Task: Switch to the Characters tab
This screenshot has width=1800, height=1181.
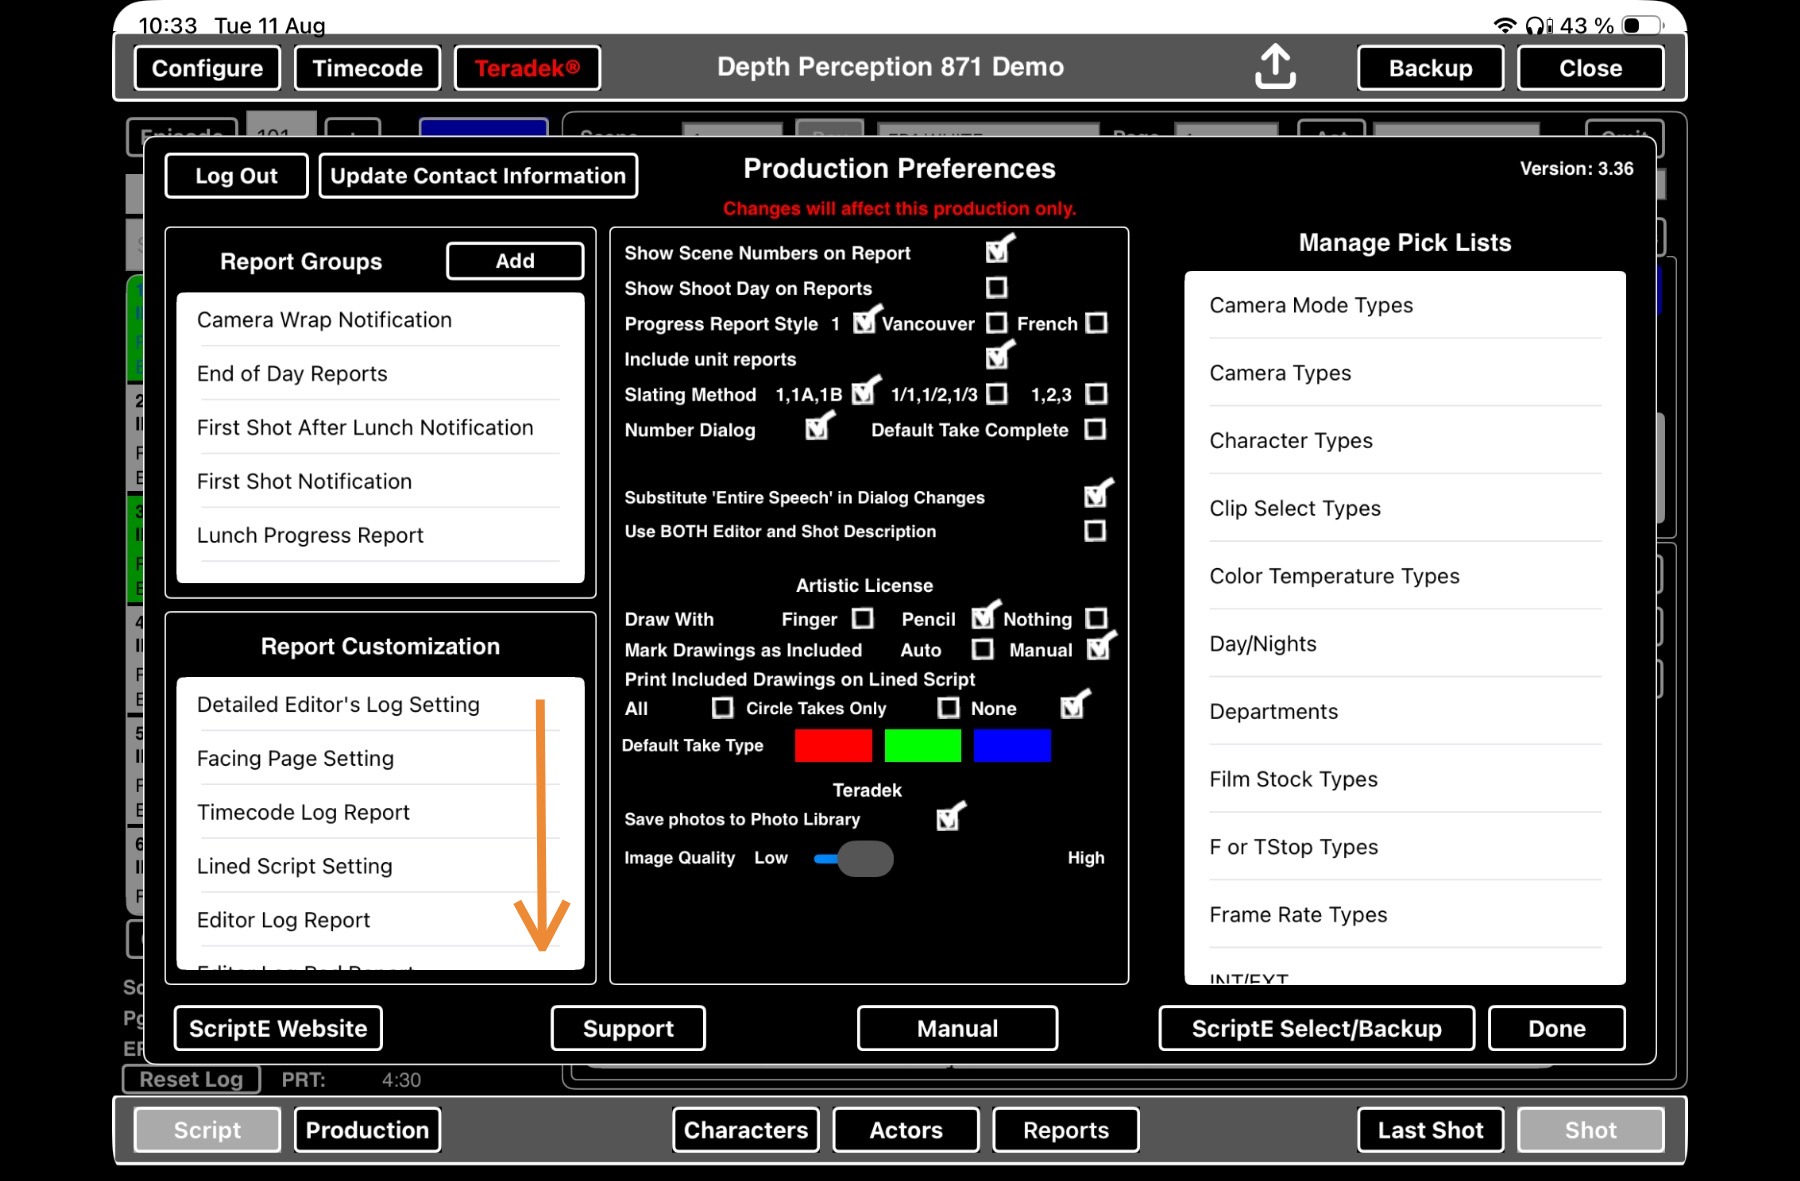Action: click(x=745, y=1130)
